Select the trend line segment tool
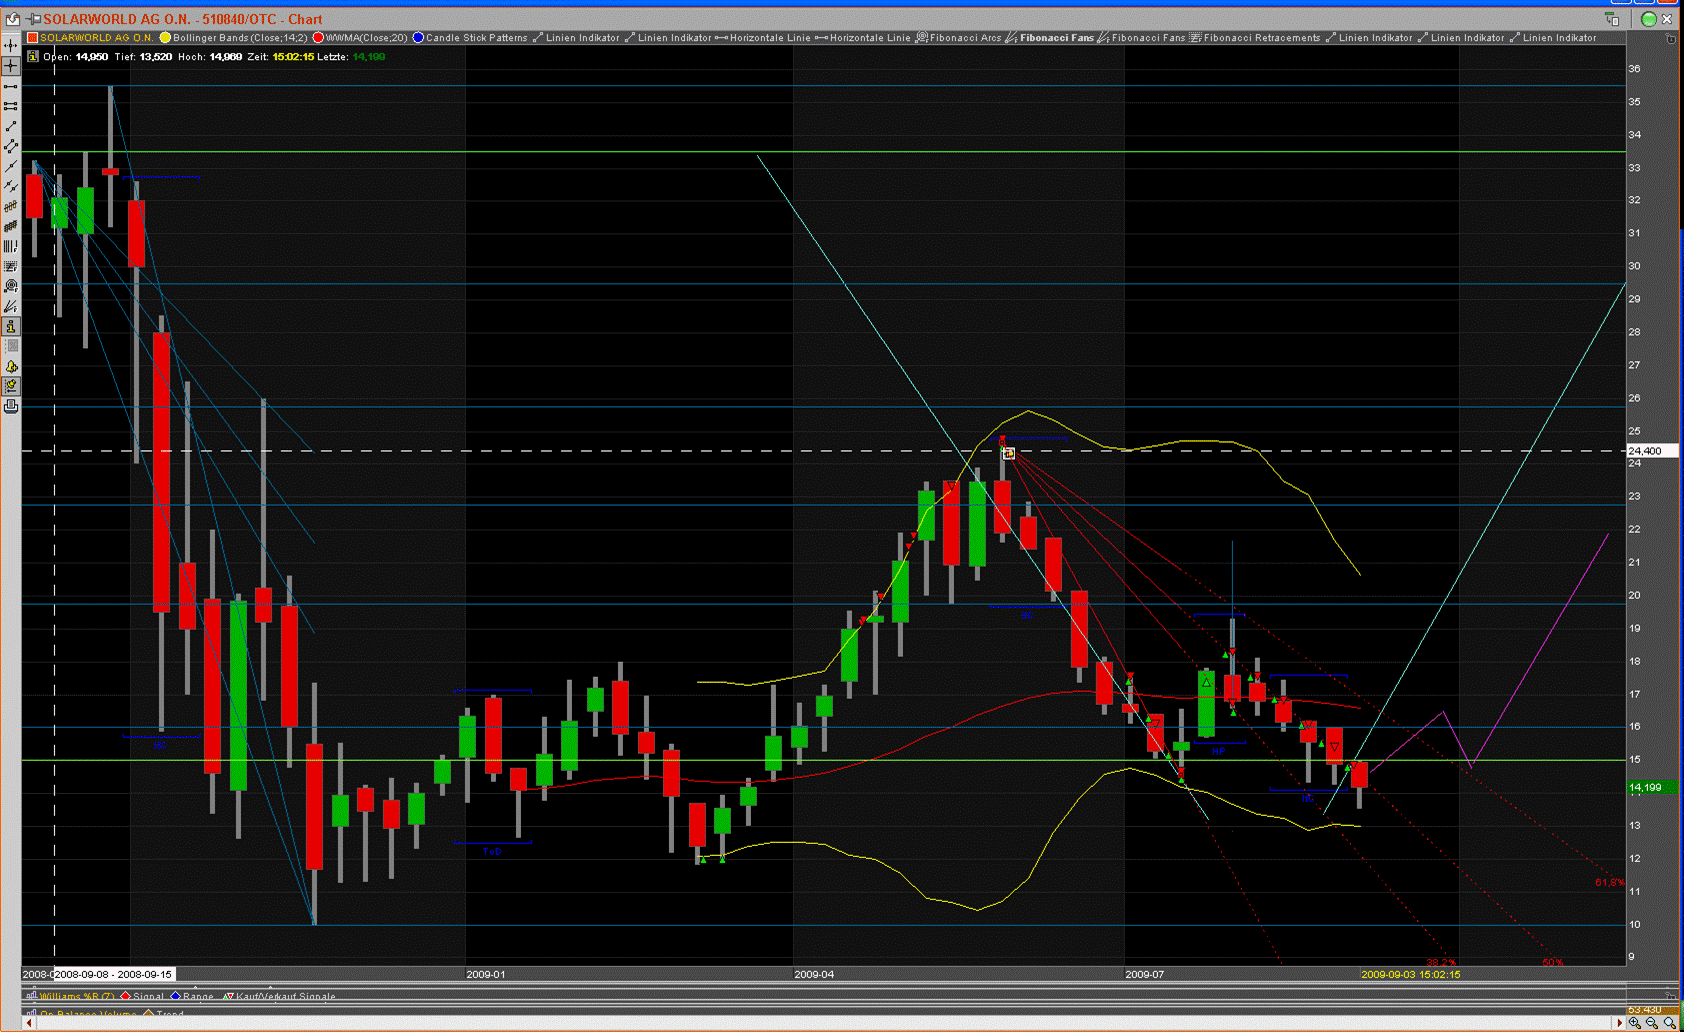The image size is (1684, 1032). pyautogui.click(x=11, y=126)
